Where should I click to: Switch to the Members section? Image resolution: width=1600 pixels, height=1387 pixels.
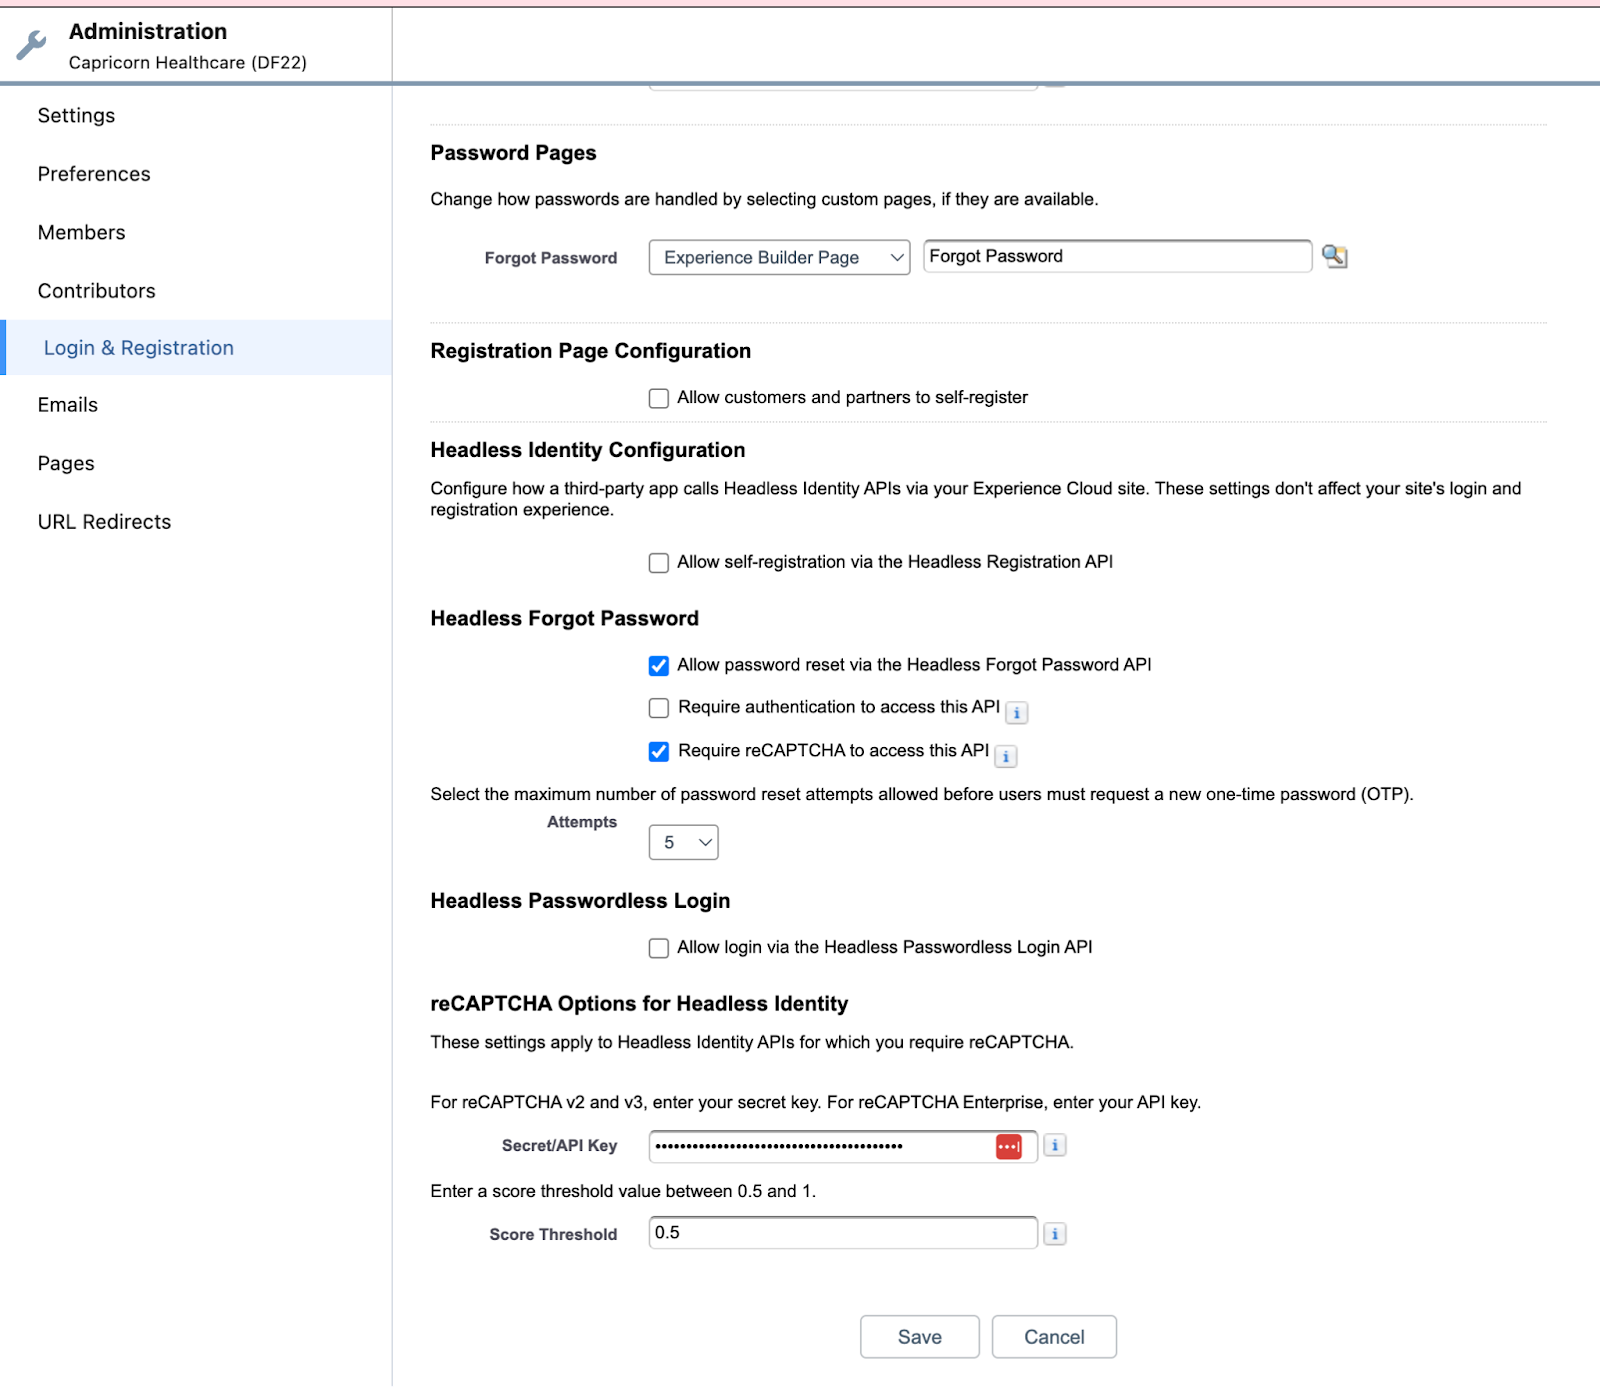pos(81,232)
